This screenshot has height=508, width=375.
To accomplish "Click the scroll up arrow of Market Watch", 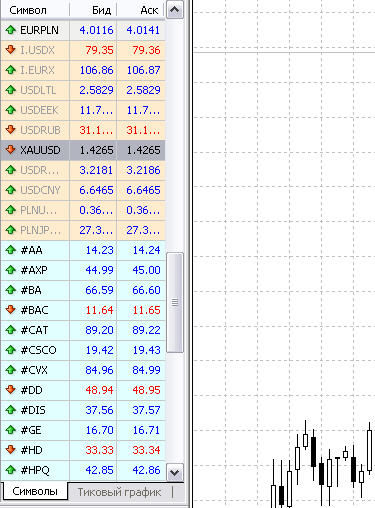I will 175,10.
